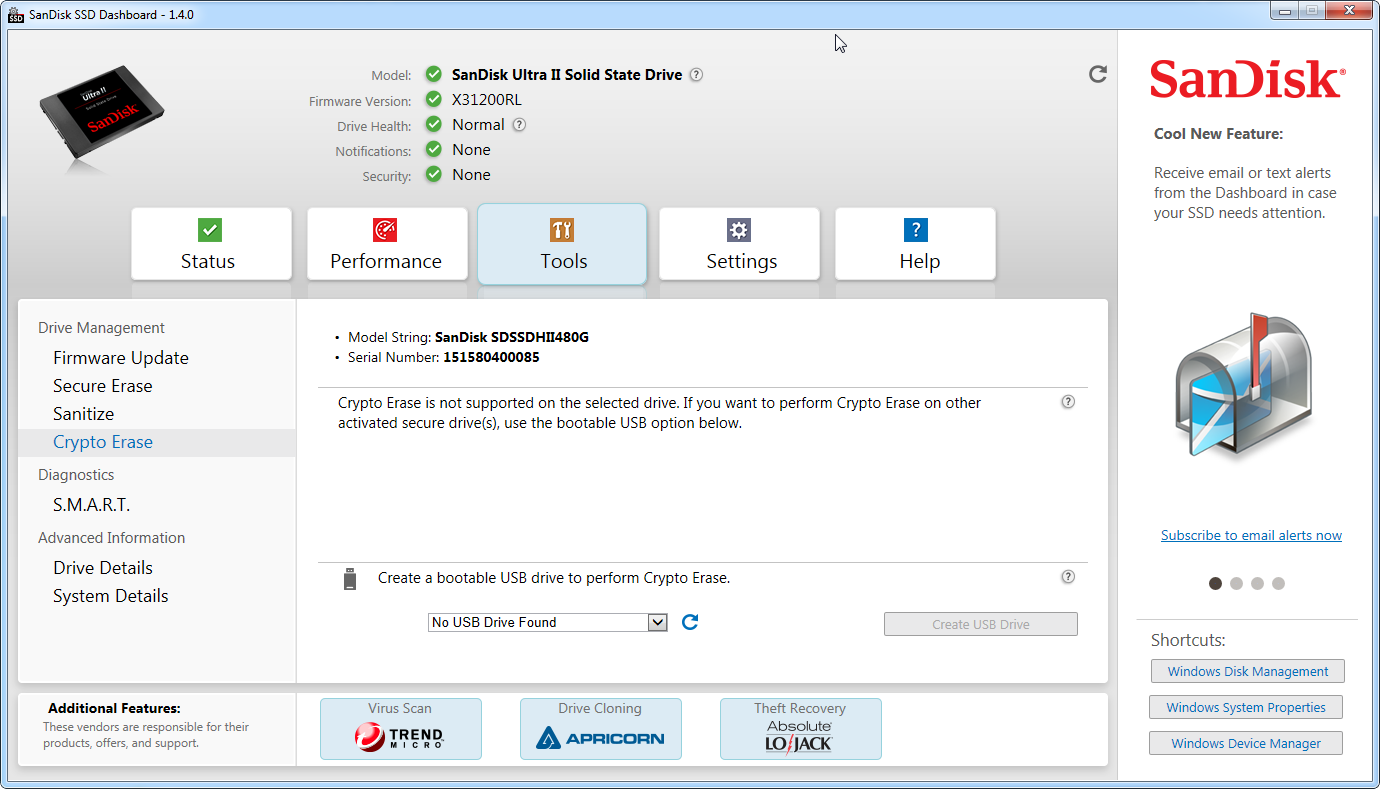This screenshot has height=789, width=1380.
Task: Minimize the SanDisk SSD Dashboard window
Action: 1285,10
